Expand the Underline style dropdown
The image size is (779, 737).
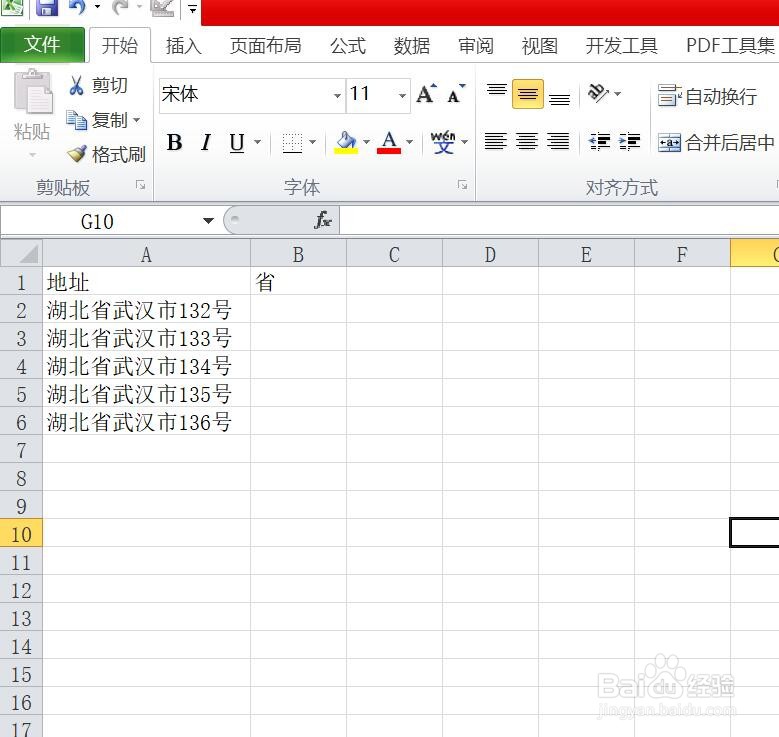click(x=257, y=143)
